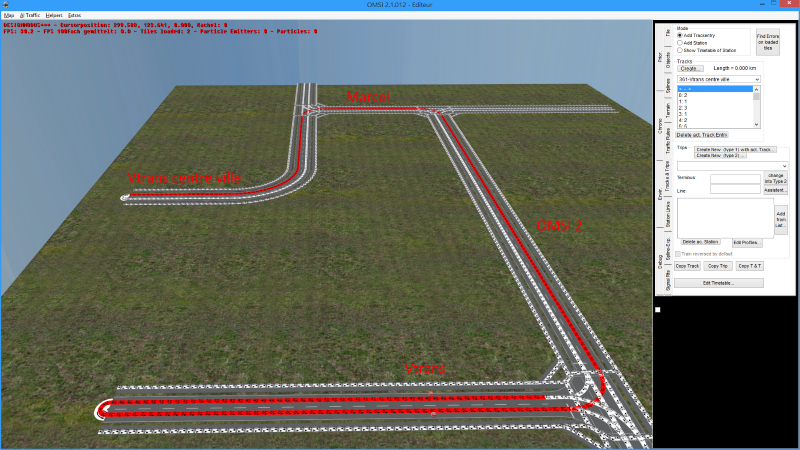Click the track list scroll-down arrow

click(x=756, y=124)
